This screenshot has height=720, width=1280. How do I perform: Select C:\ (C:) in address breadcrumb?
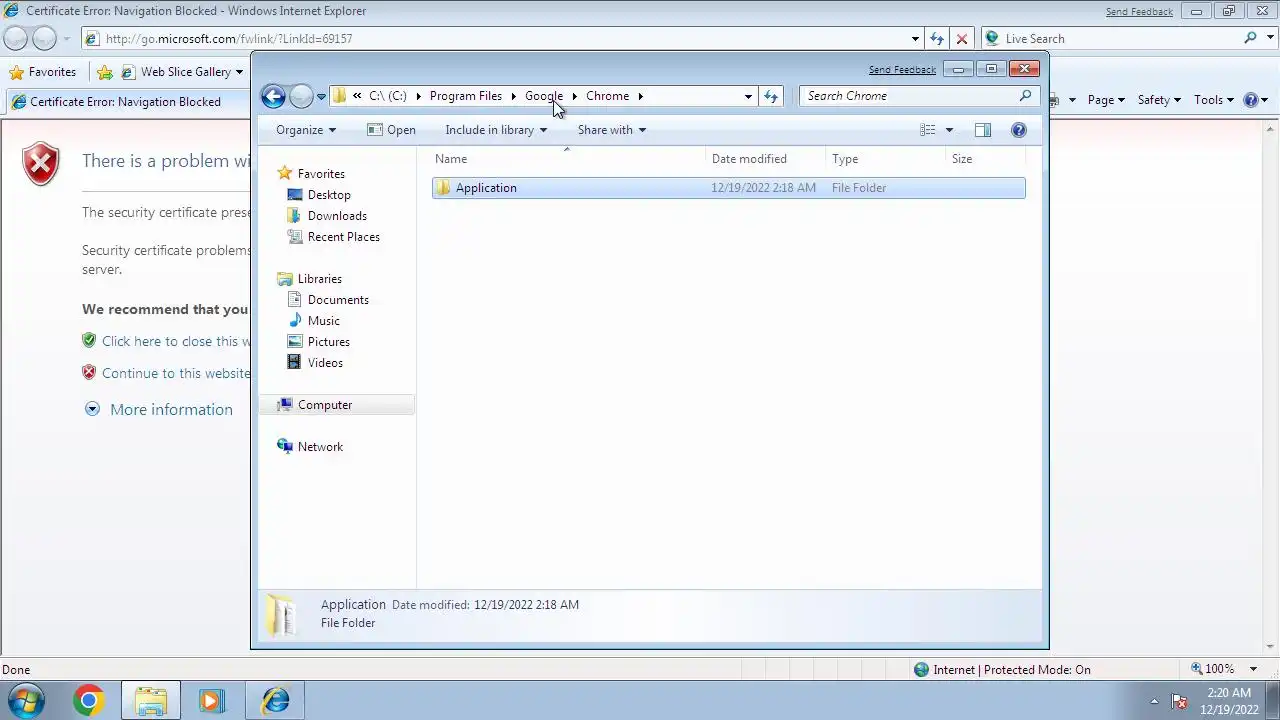(x=388, y=96)
